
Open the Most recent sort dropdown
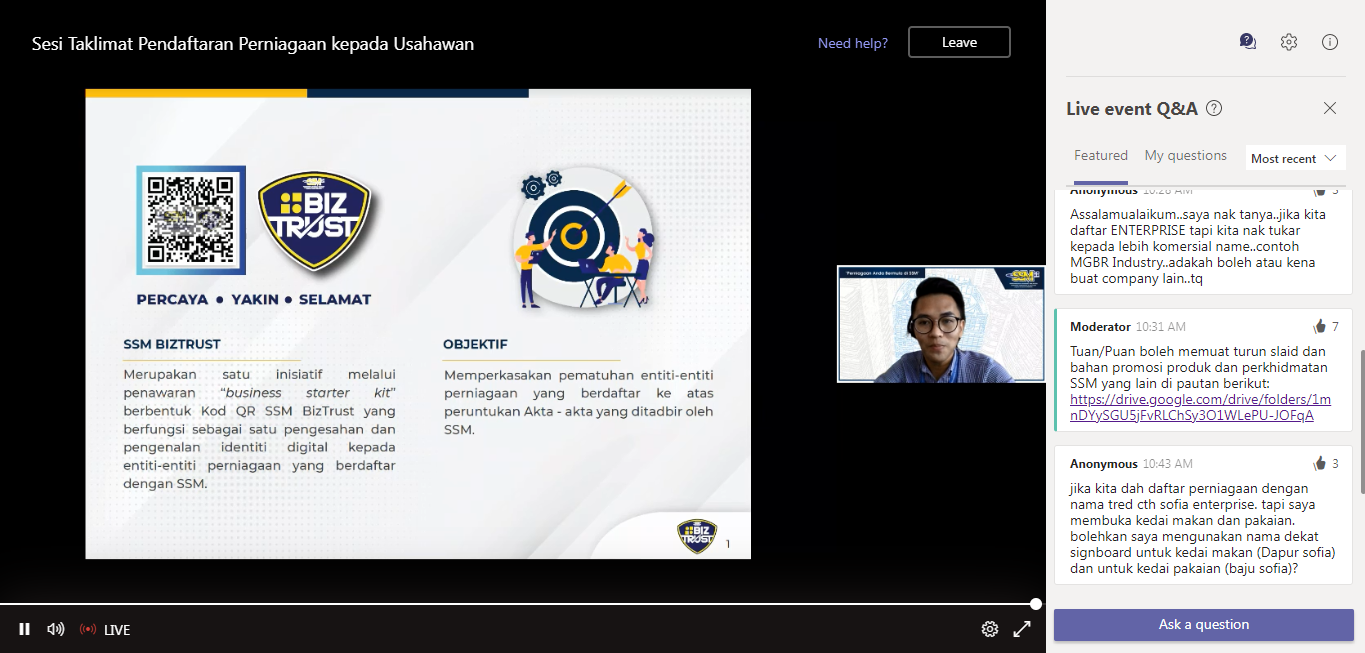1294,158
